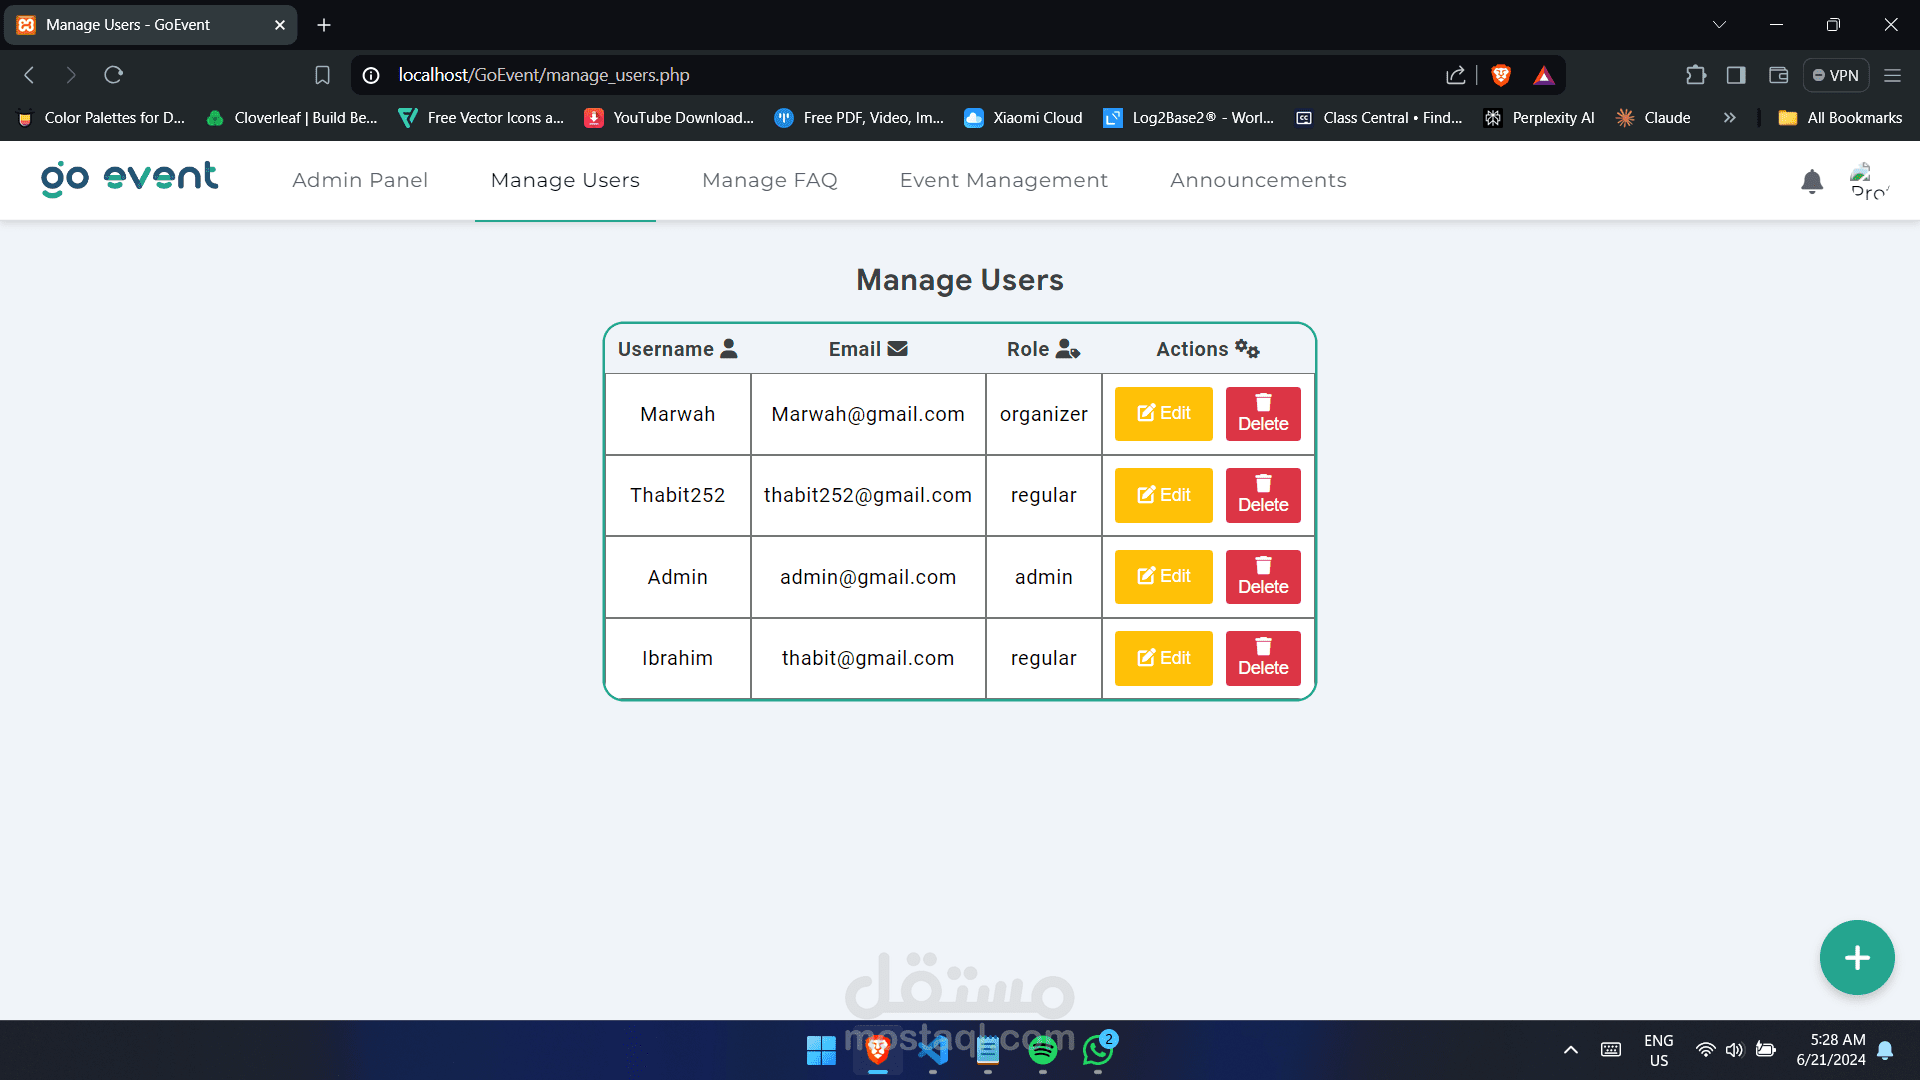Go to the Manage FAQ tab

(x=769, y=180)
